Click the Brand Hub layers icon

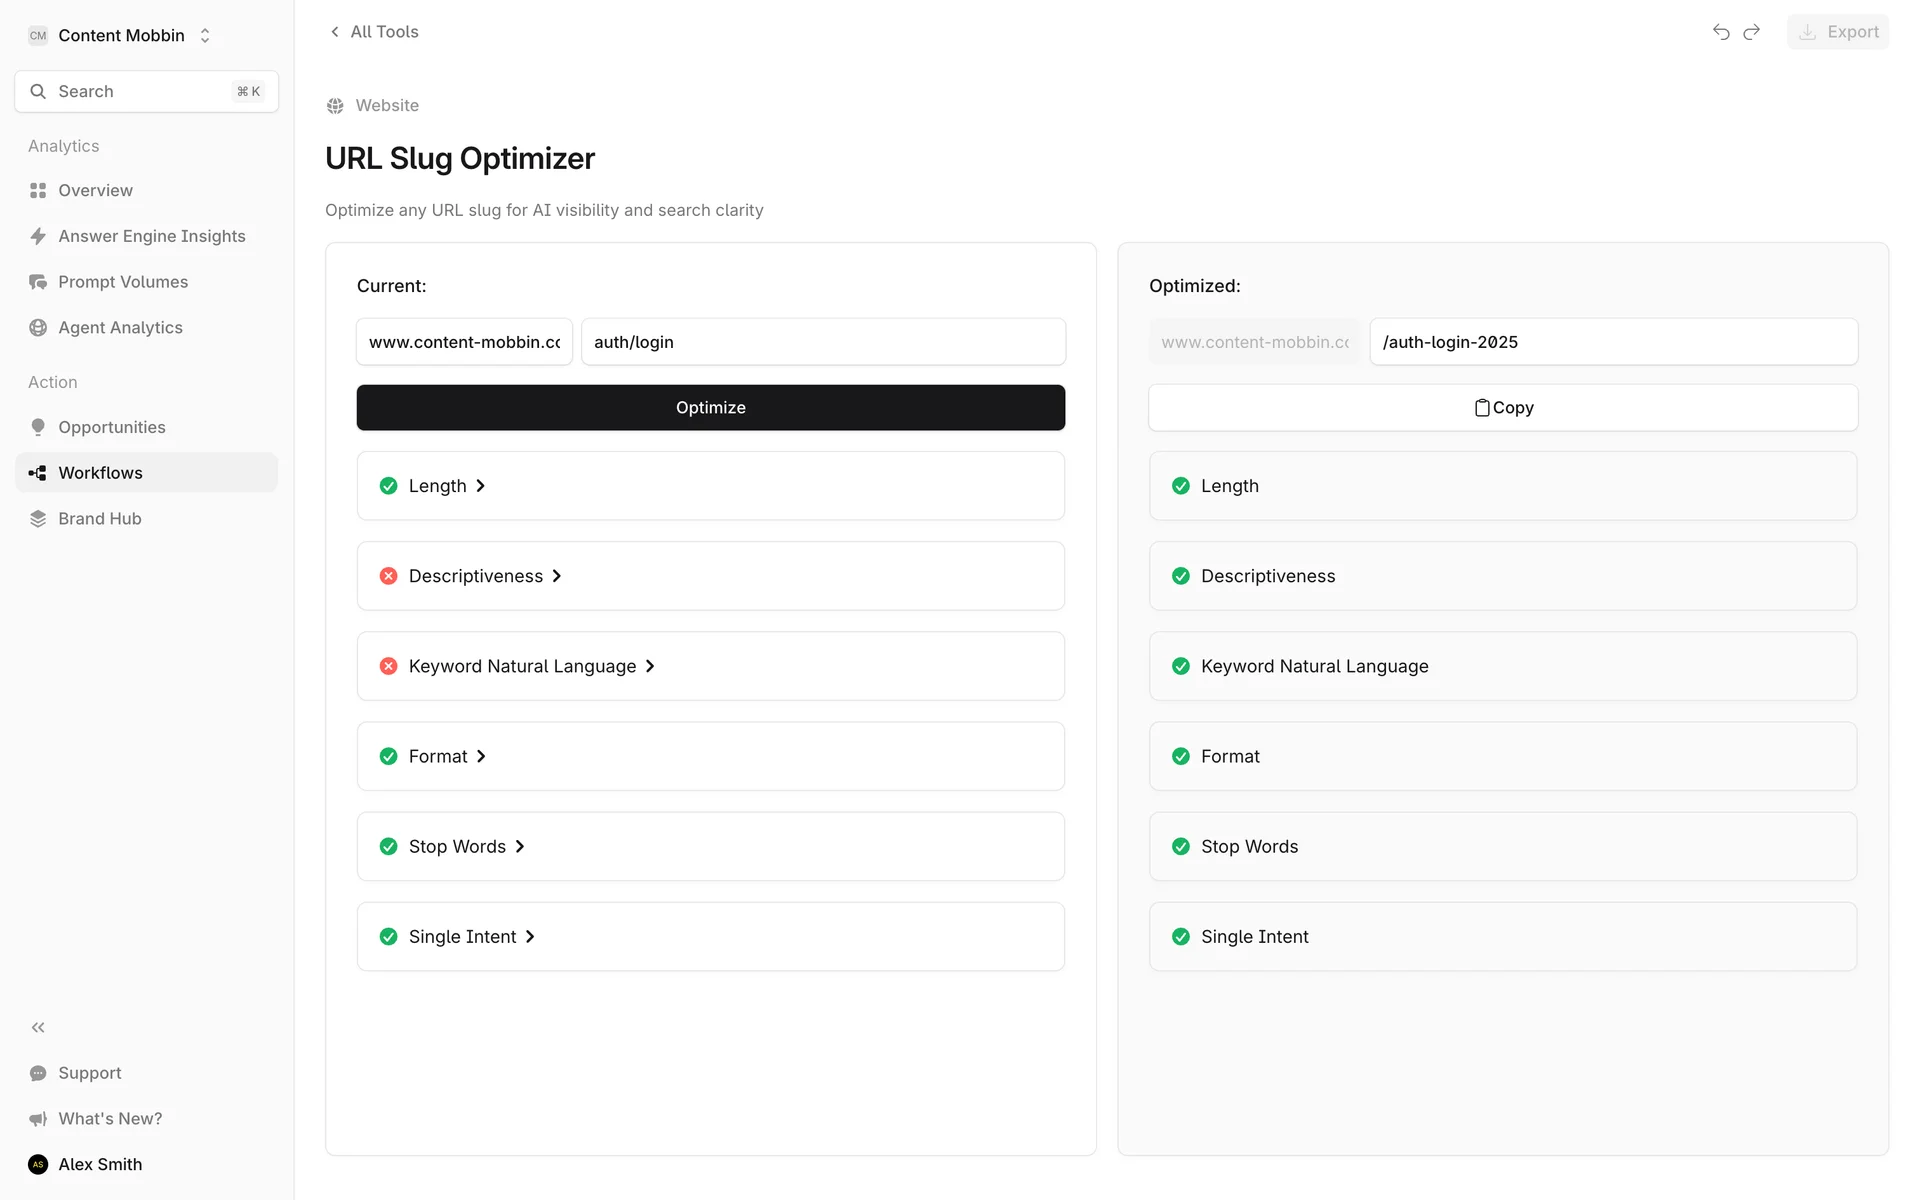point(38,518)
